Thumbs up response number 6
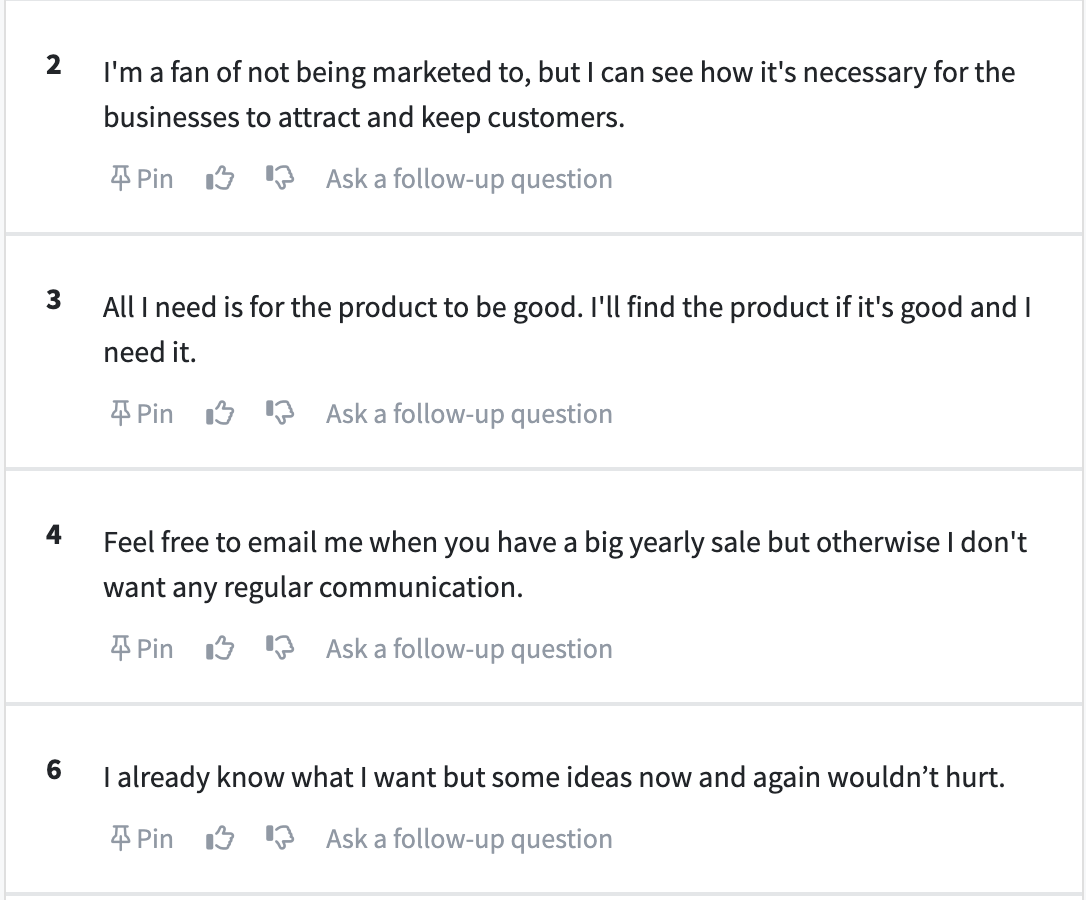This screenshot has width=1086, height=900. click(220, 838)
